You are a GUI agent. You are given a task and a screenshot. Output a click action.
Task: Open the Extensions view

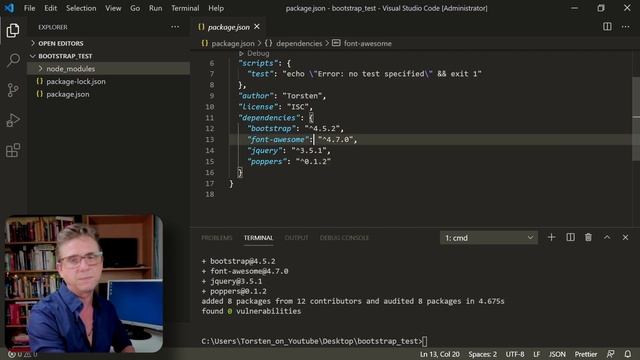click(x=13, y=150)
